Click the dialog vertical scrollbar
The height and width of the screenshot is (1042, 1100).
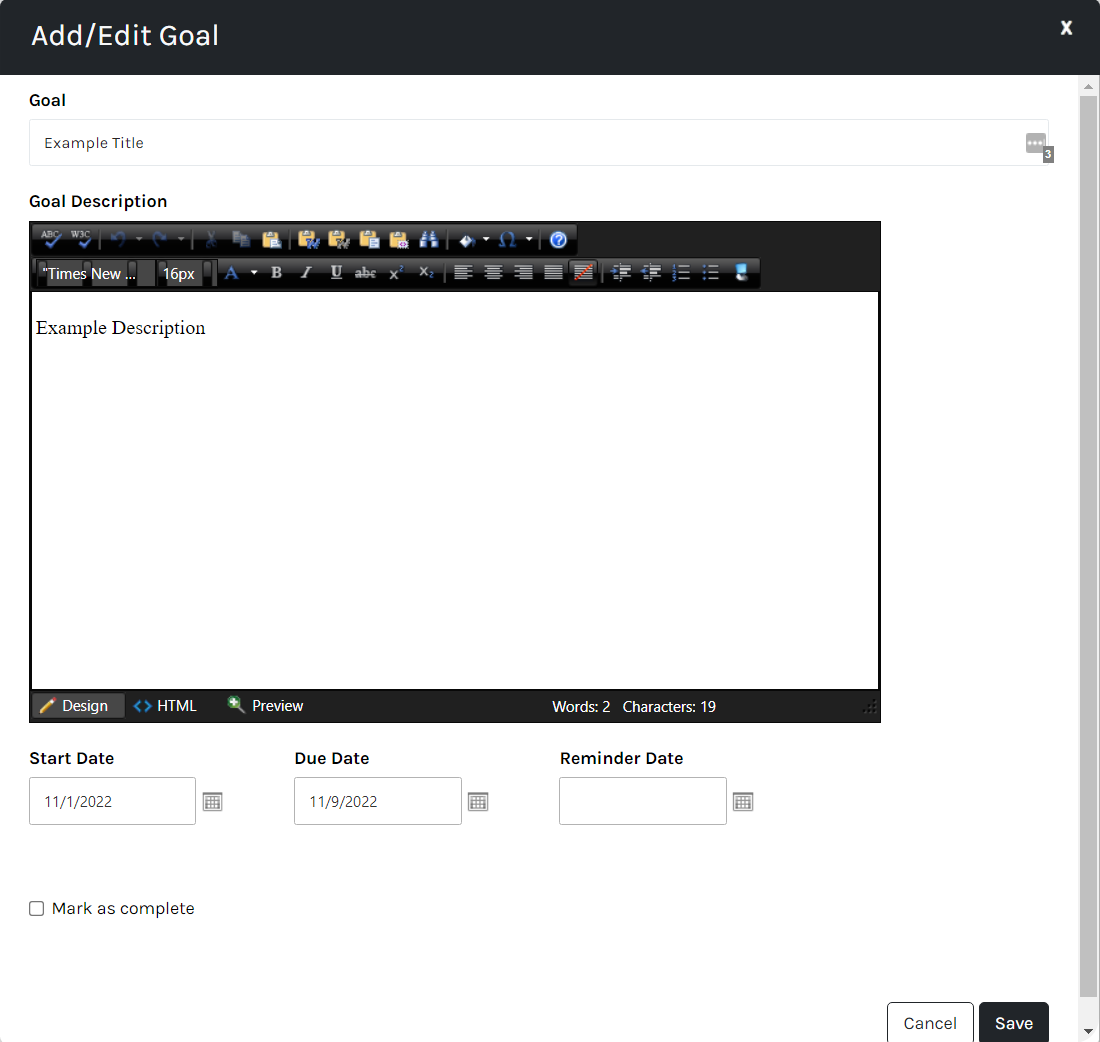coord(1088,547)
